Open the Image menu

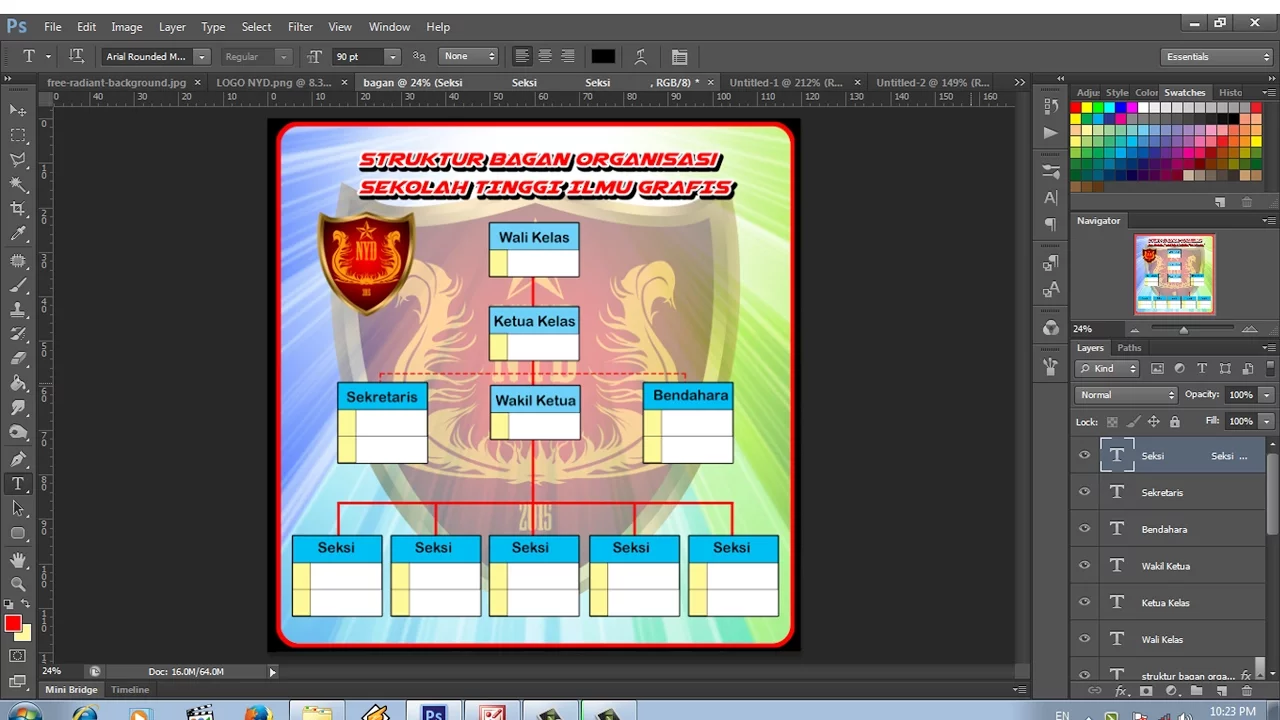tap(126, 27)
